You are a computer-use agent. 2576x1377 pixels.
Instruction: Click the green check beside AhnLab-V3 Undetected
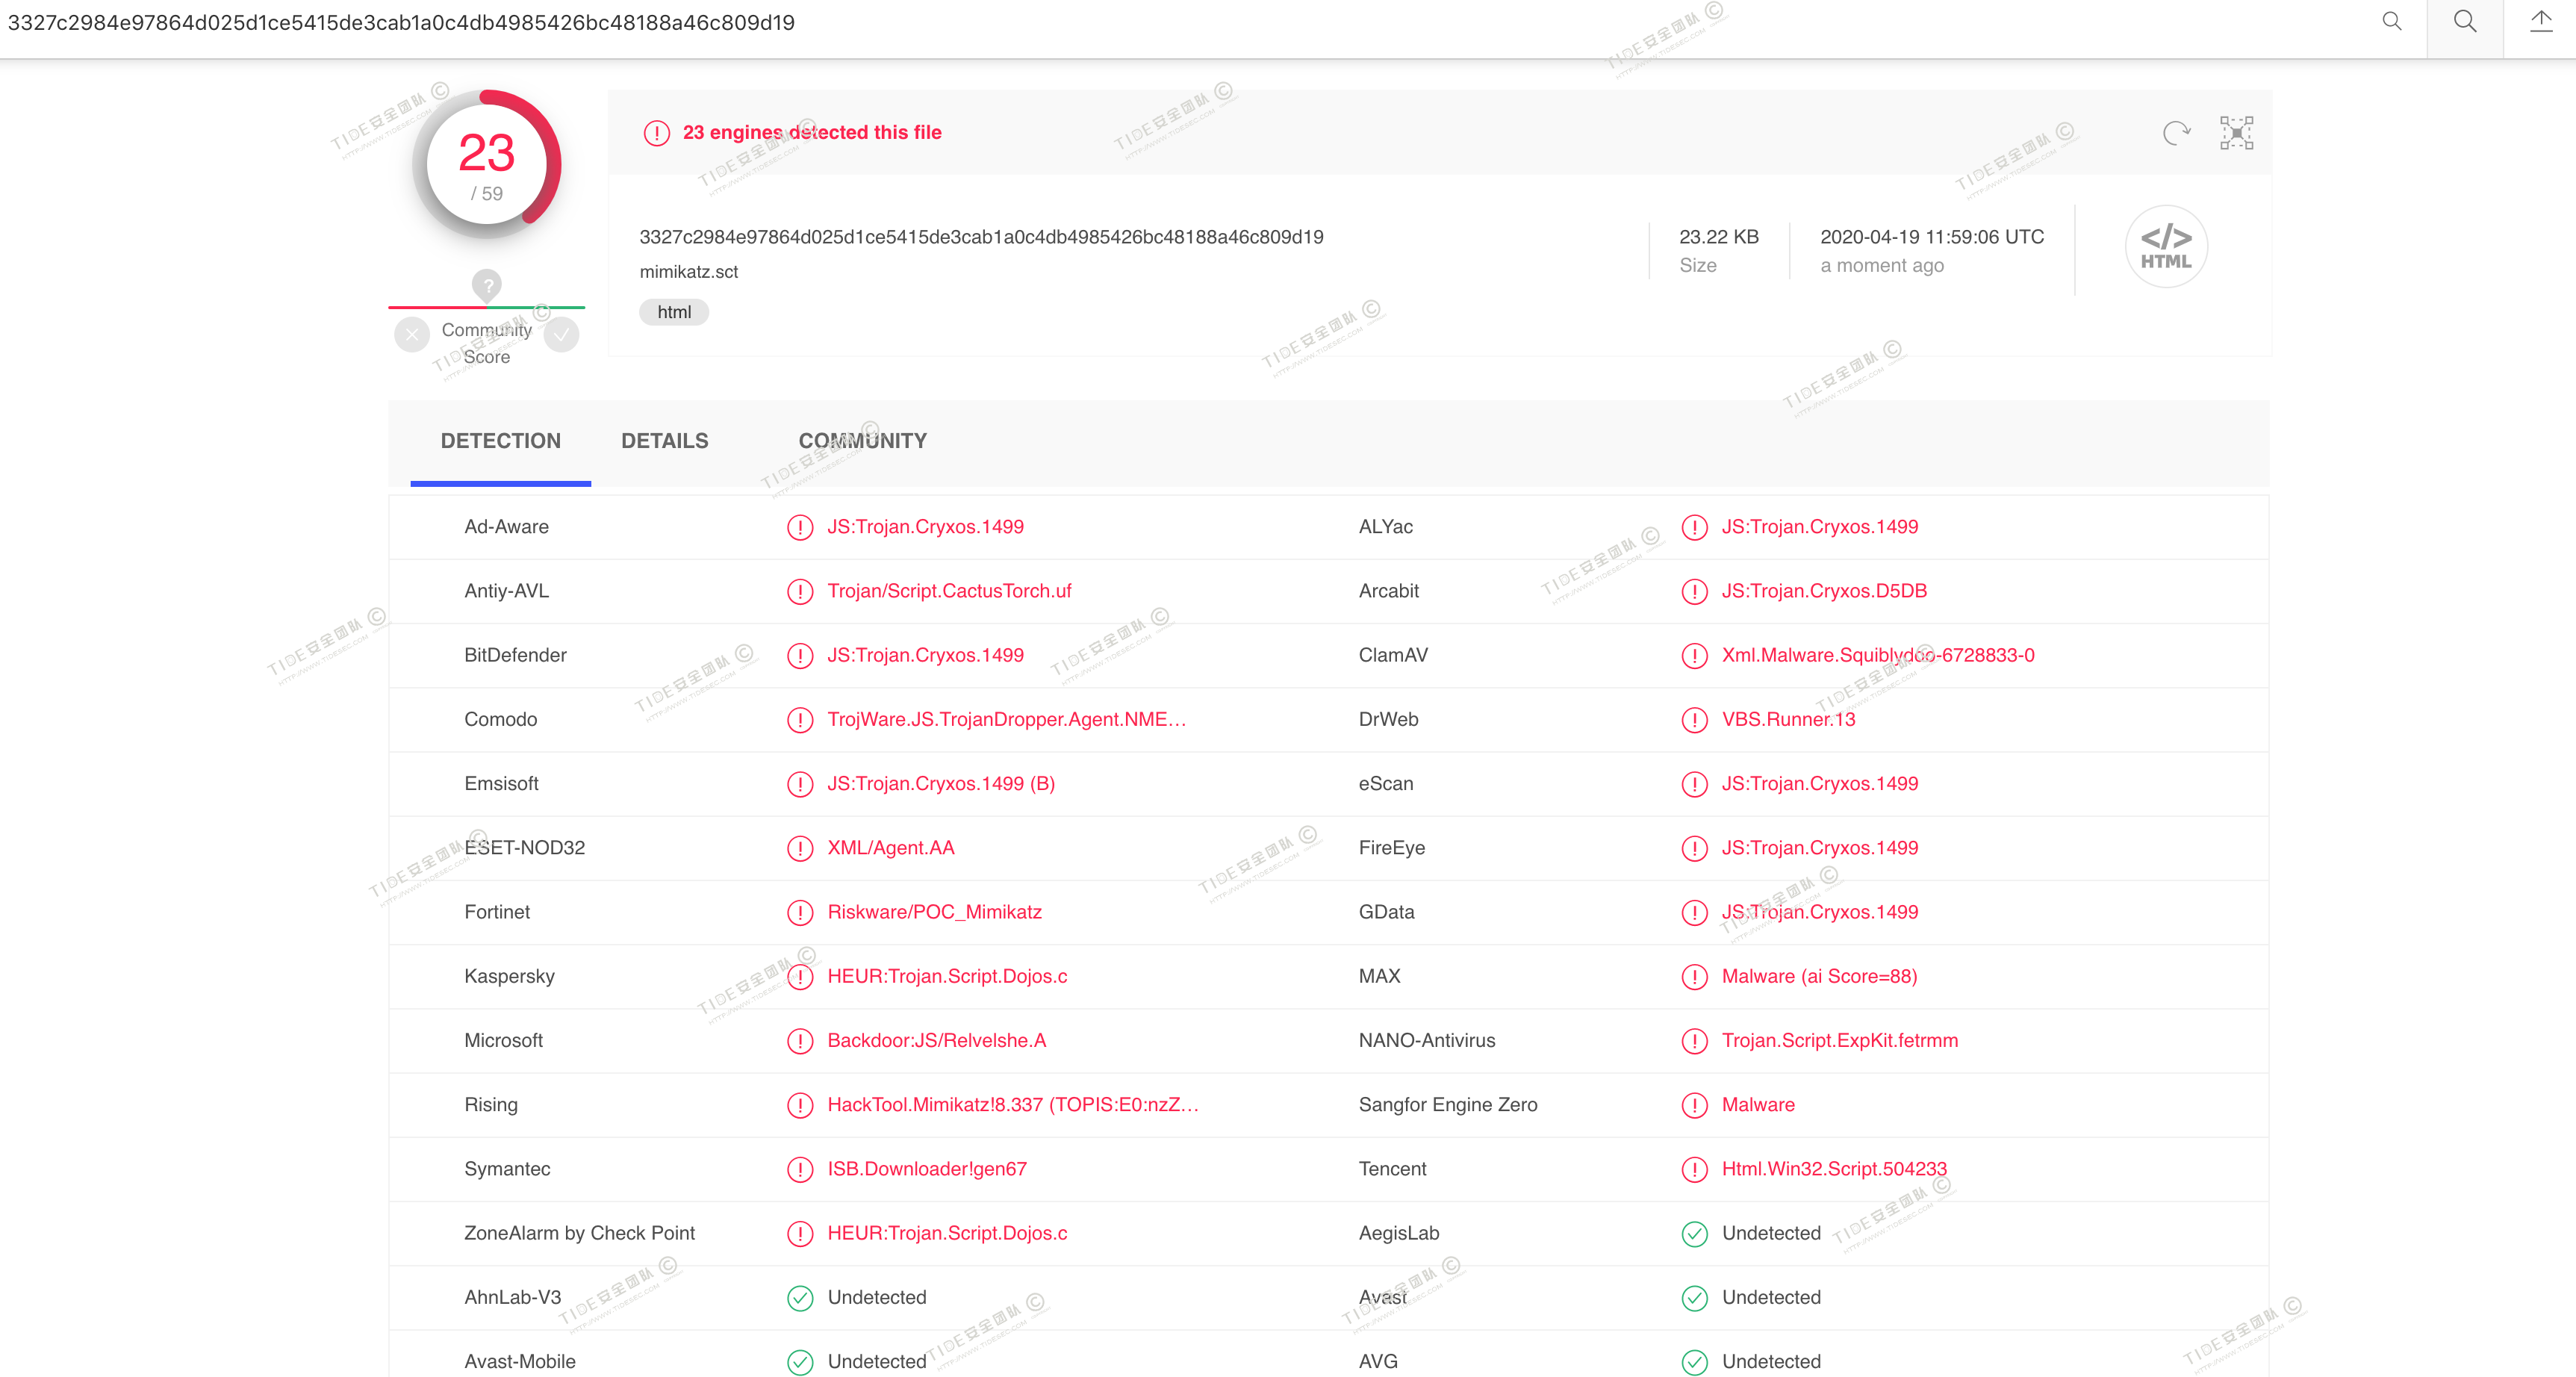click(800, 1297)
